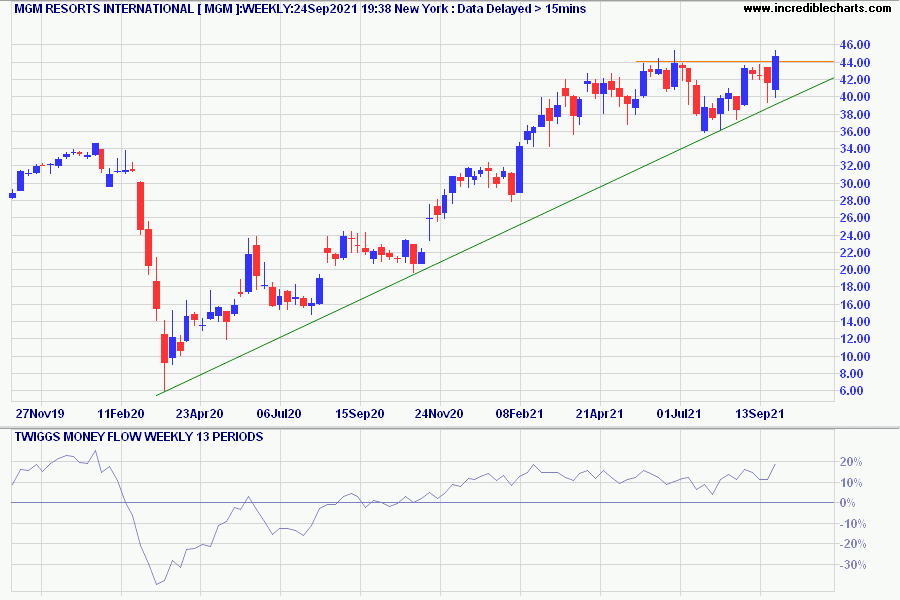The image size is (900, 600).
Task: Click the 01Jul21 date label
Action: [x=679, y=413]
